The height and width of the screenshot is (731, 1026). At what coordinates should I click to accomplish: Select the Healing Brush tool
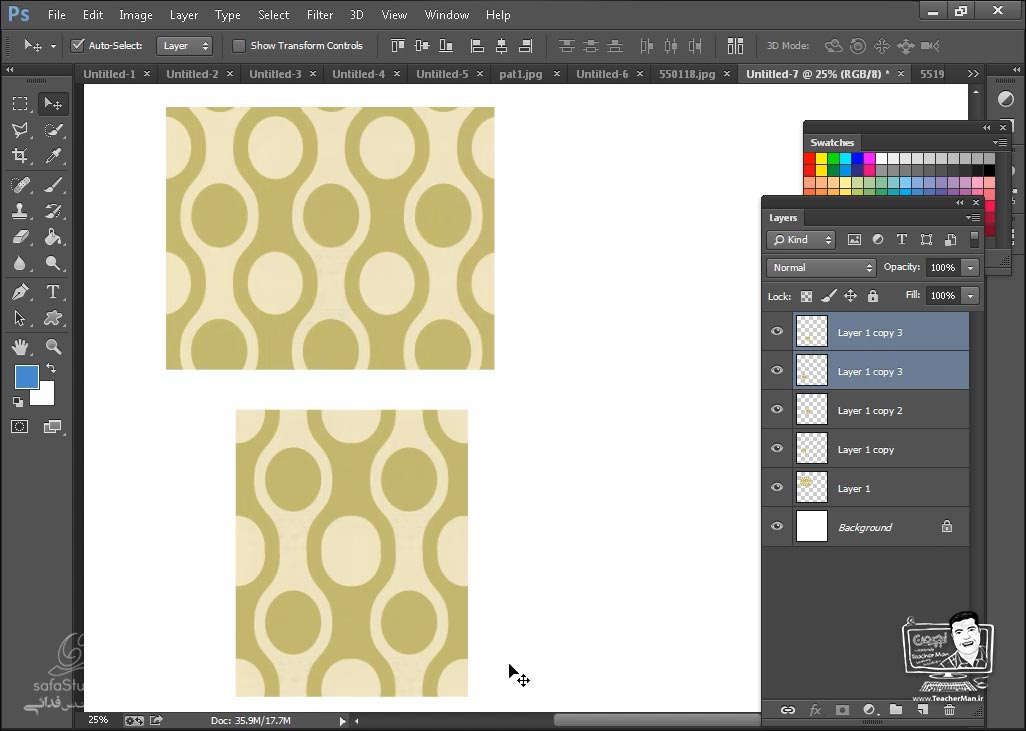click(20, 185)
